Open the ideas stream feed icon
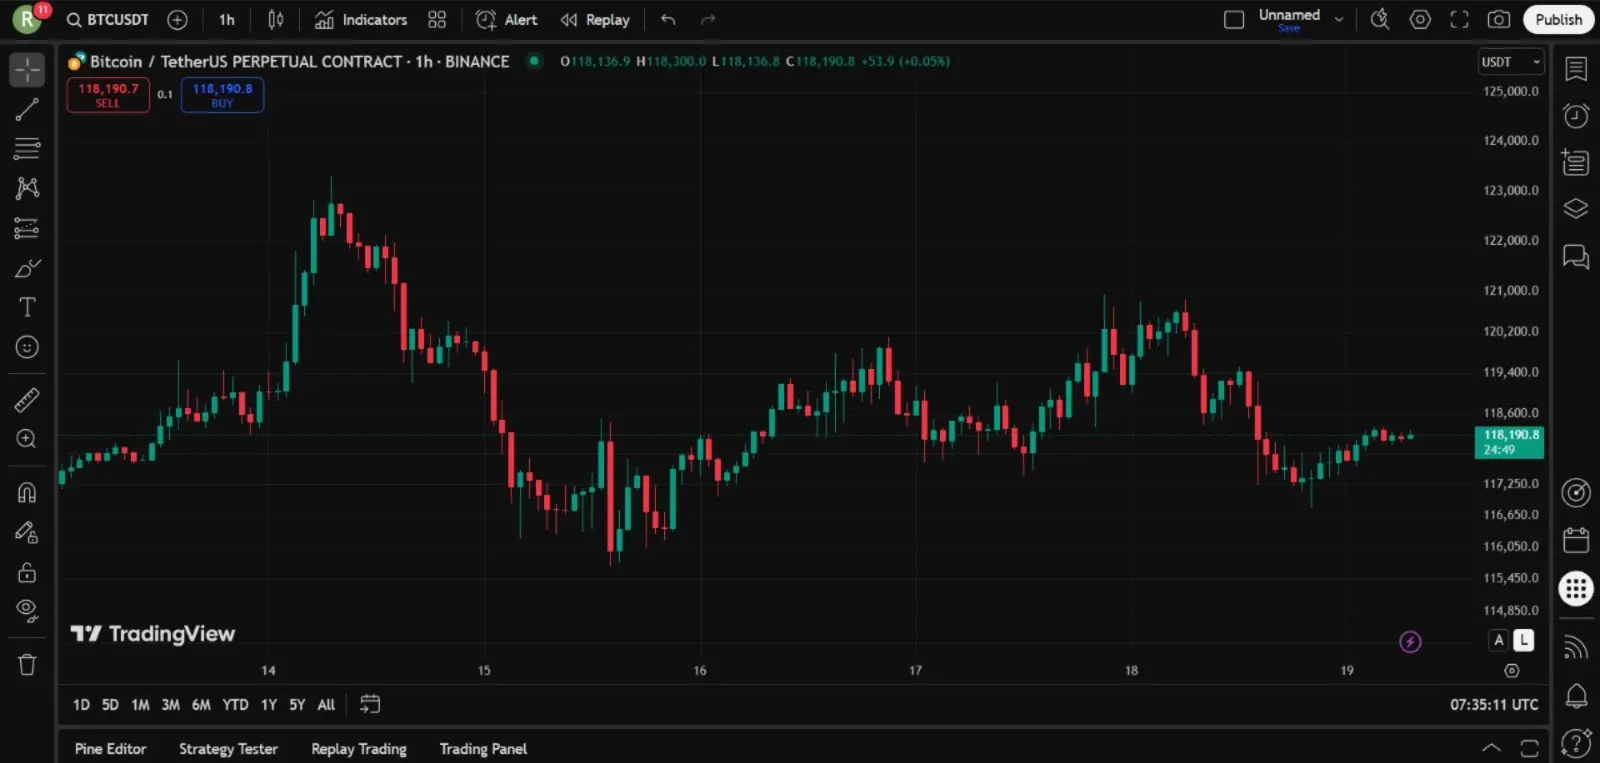Image resolution: width=1600 pixels, height=763 pixels. pos(1576,648)
